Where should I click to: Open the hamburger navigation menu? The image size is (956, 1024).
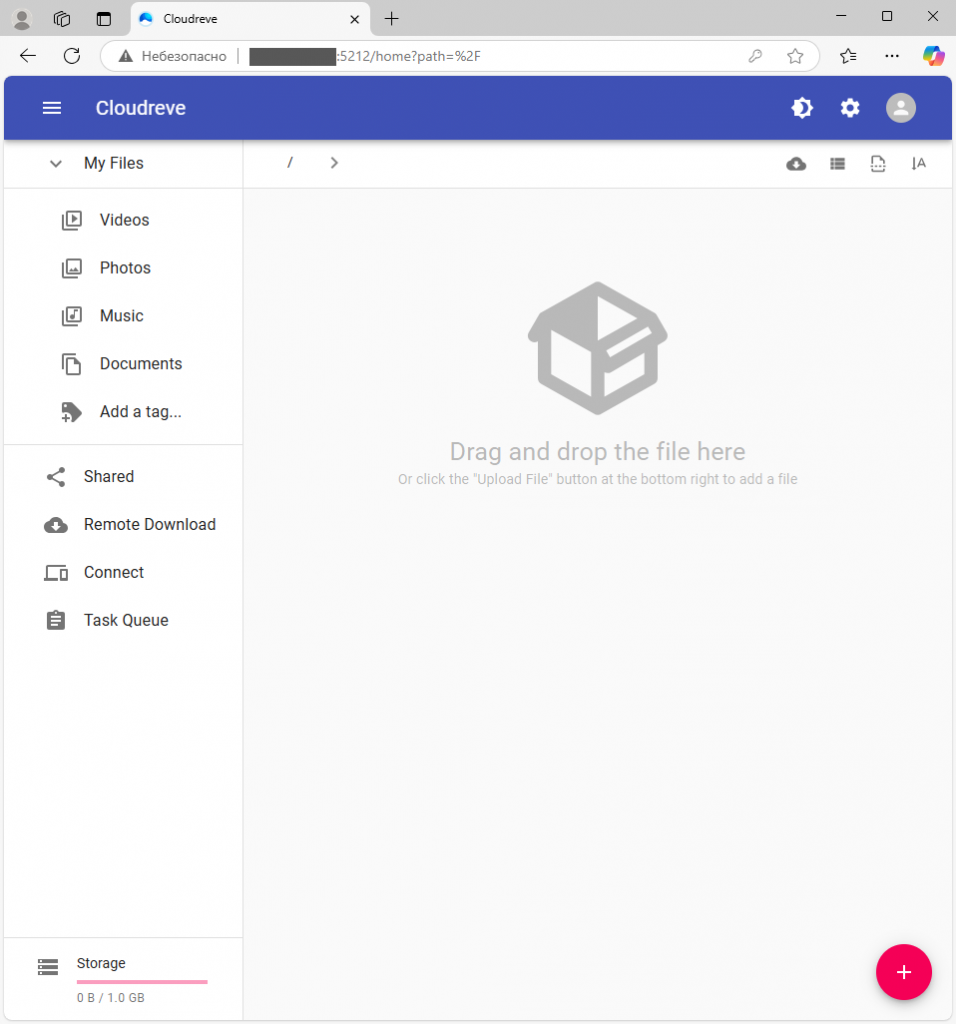(52, 108)
